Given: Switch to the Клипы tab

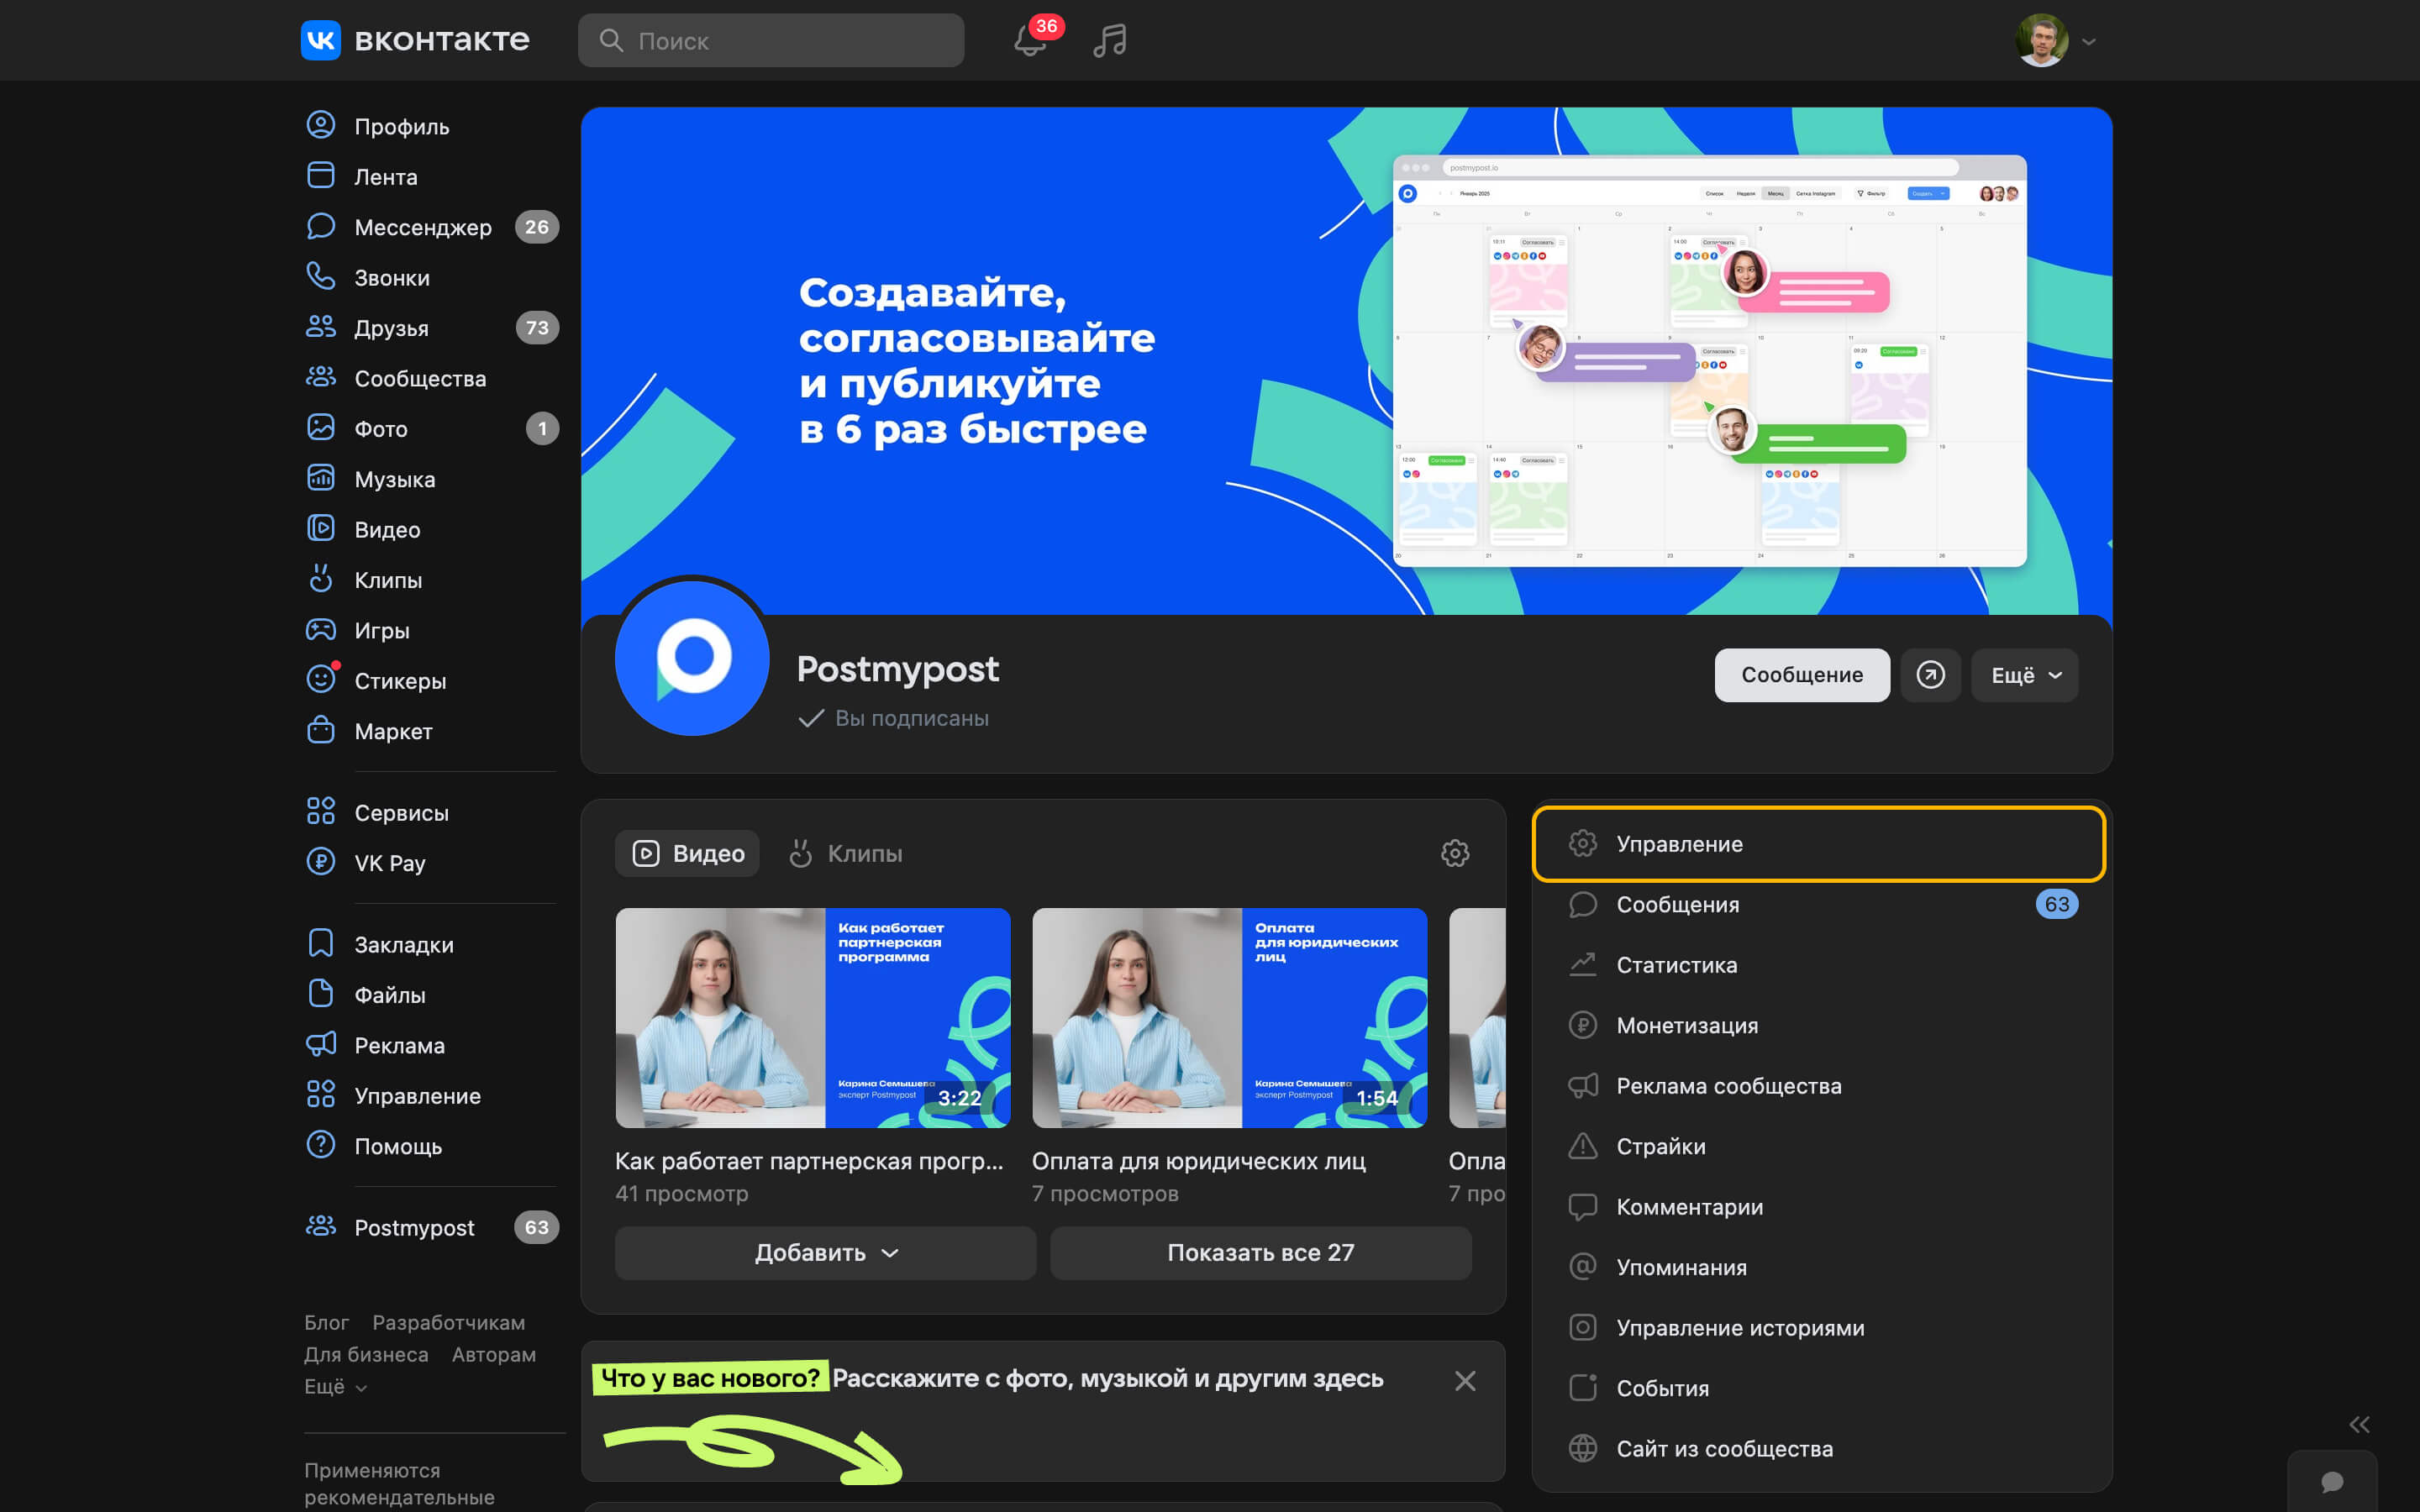Looking at the screenshot, I should (x=846, y=853).
